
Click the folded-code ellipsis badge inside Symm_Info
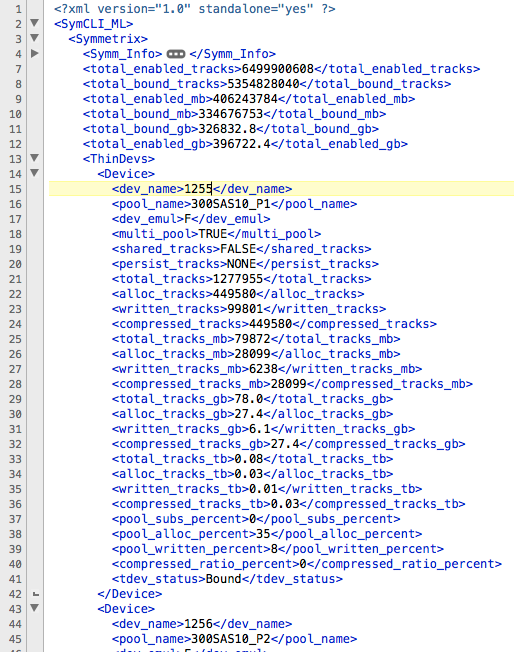coord(175,54)
